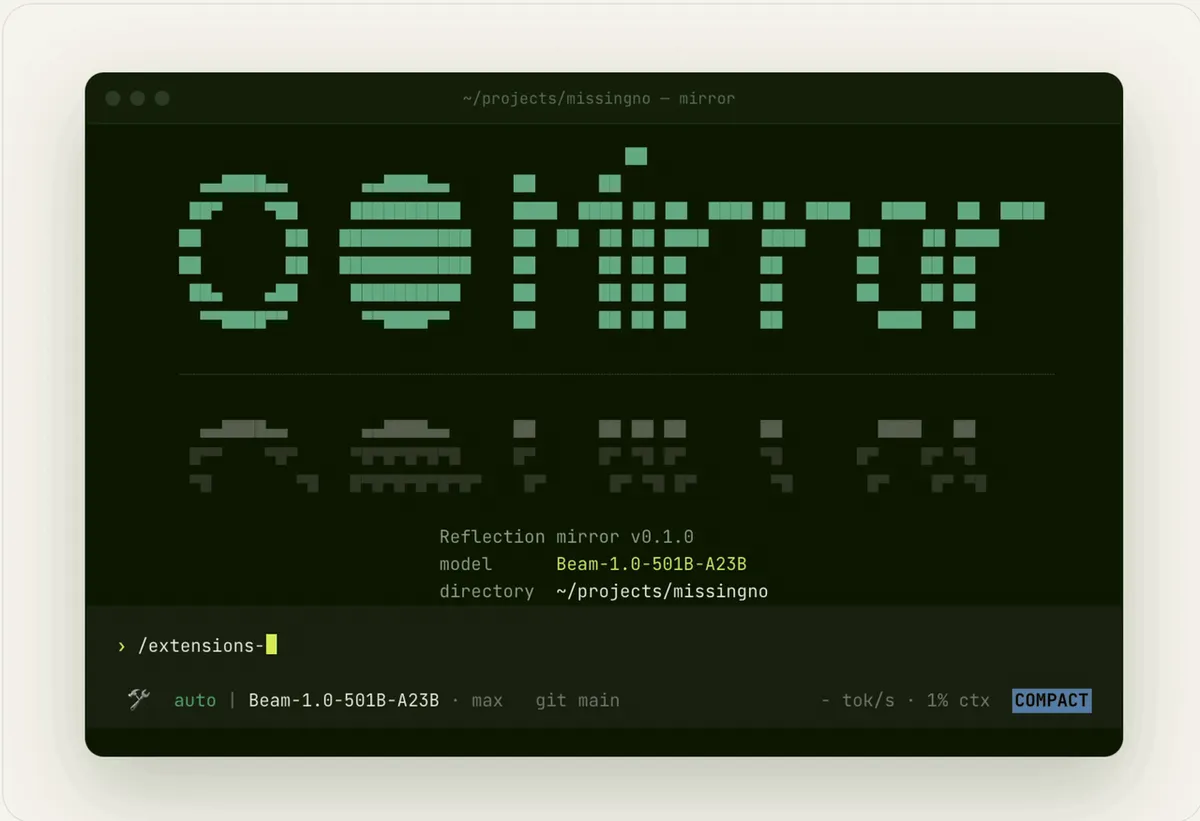Click the yellow block cursor after /extensions-
1200x821 pixels.
tap(271, 645)
